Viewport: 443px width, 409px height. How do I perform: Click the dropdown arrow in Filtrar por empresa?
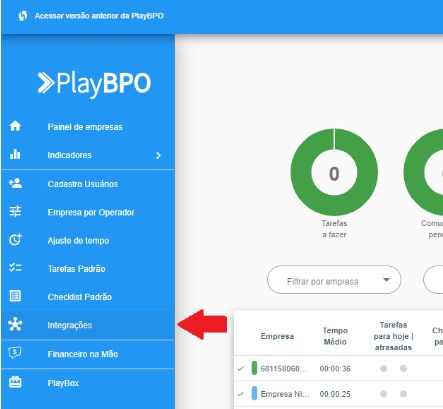coord(386,280)
